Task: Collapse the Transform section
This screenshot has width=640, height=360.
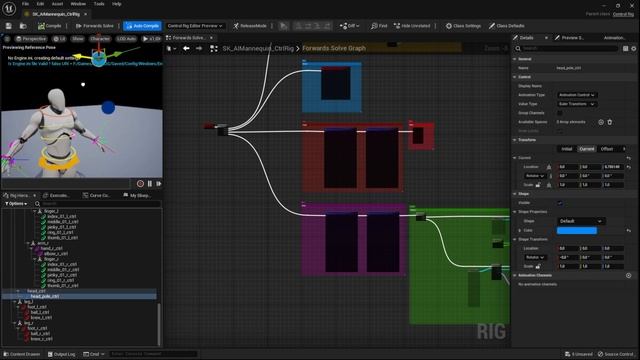Action: pyautogui.click(x=515, y=140)
